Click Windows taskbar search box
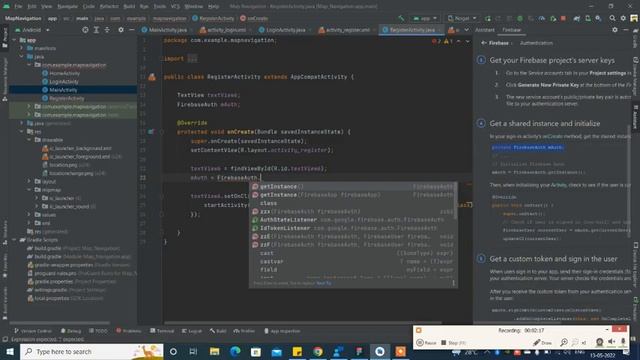The width and height of the screenshot is (640, 360). (x=92, y=351)
